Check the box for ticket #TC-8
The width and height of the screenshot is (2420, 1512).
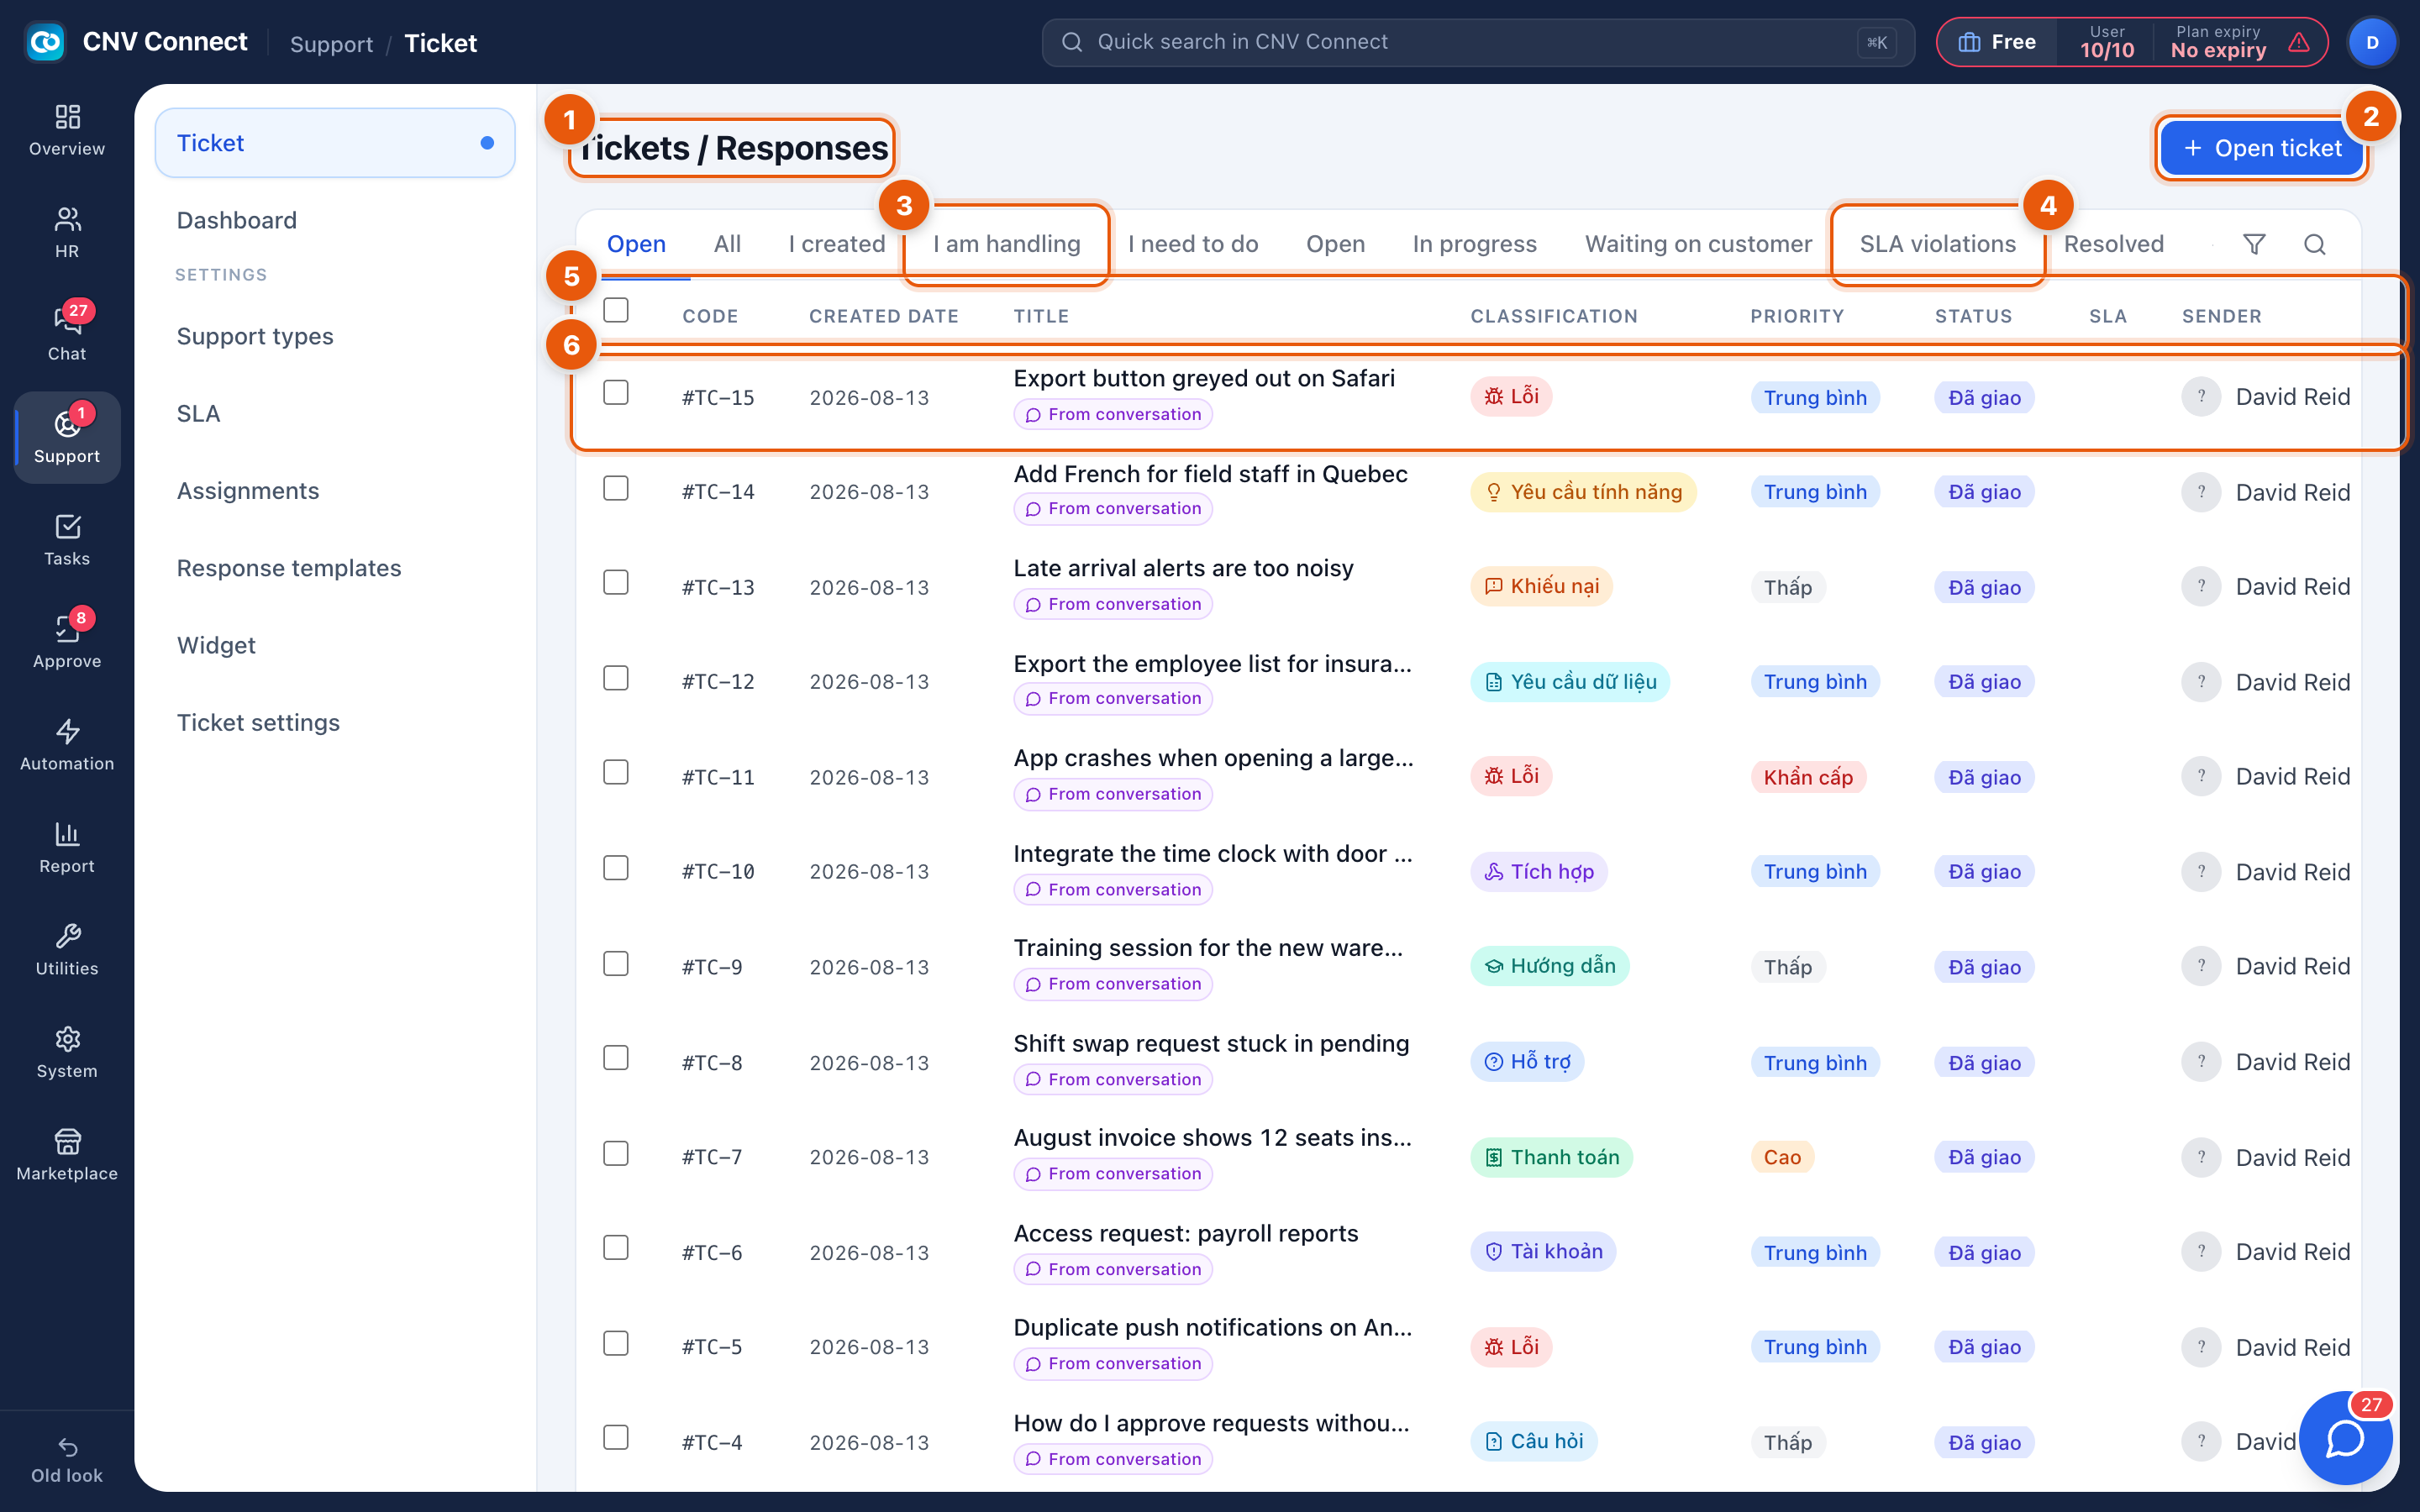(616, 1058)
